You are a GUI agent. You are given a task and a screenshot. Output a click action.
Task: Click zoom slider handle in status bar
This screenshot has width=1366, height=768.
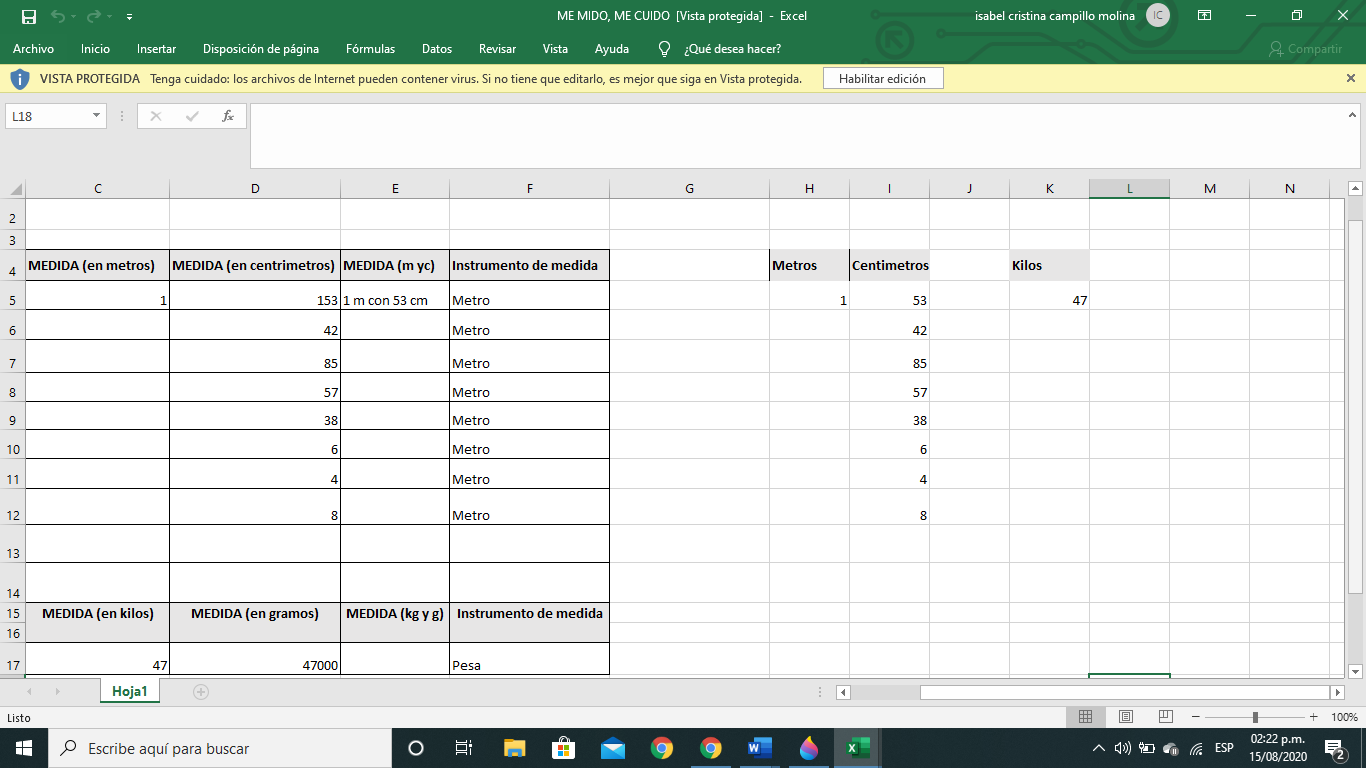[1255, 717]
